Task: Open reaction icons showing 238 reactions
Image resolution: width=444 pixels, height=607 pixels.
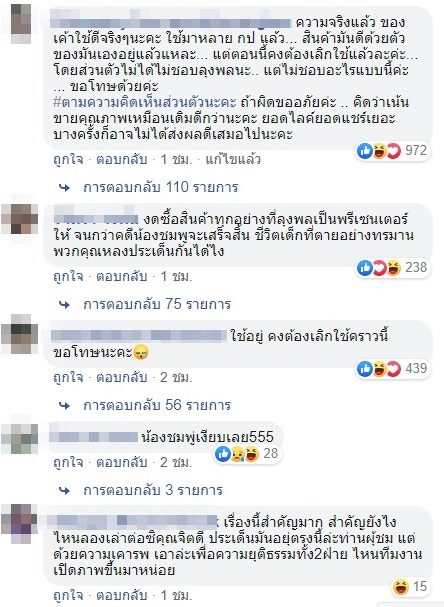Action: pos(392,267)
